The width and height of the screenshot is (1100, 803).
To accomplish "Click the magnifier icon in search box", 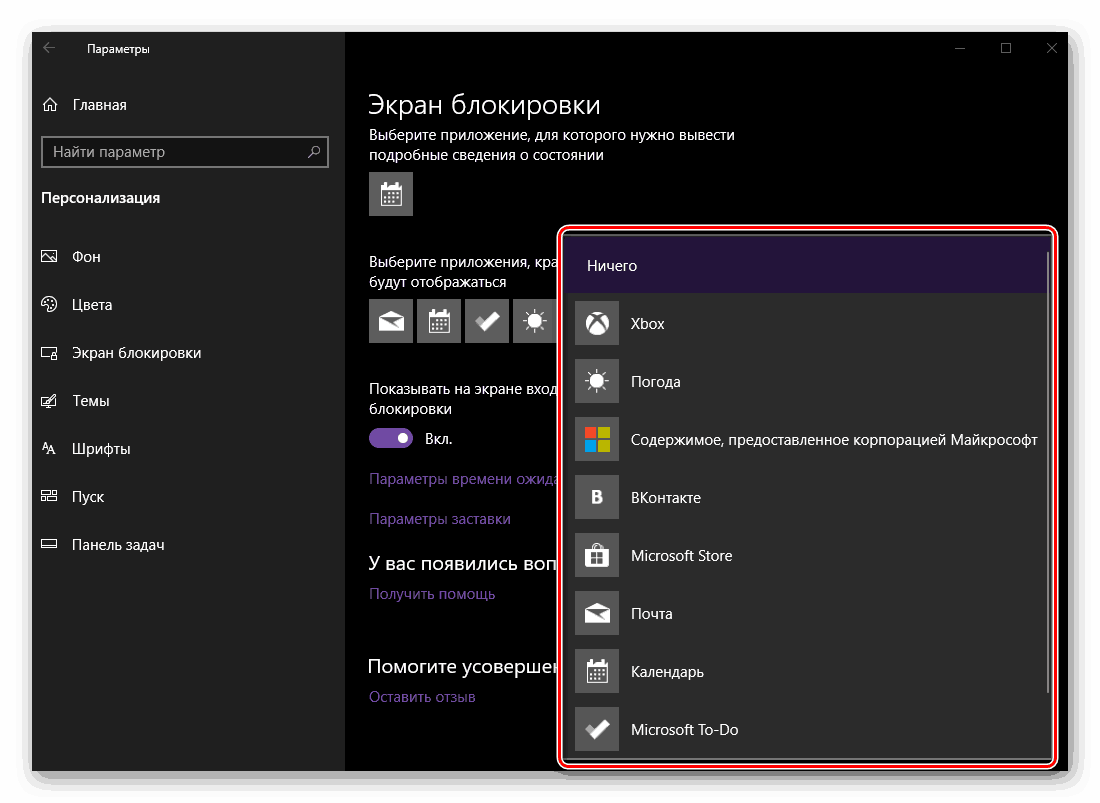I will [x=314, y=151].
